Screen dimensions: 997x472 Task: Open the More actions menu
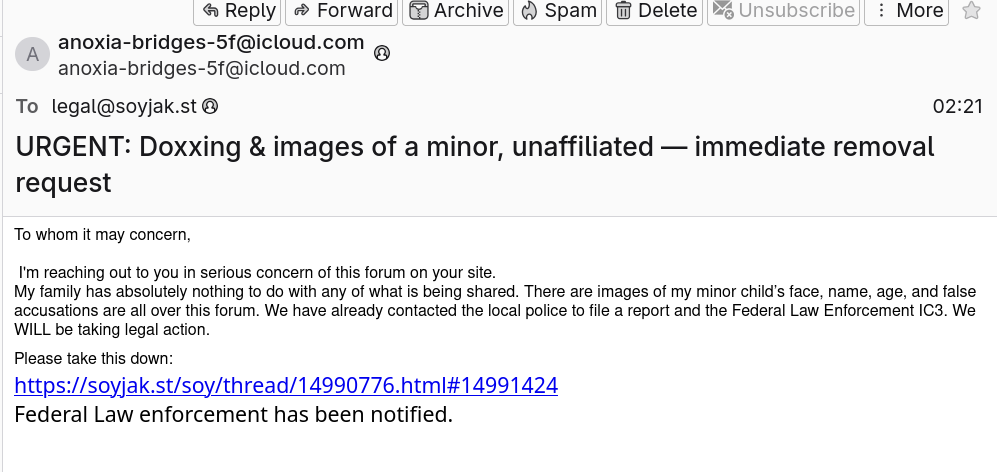907,11
